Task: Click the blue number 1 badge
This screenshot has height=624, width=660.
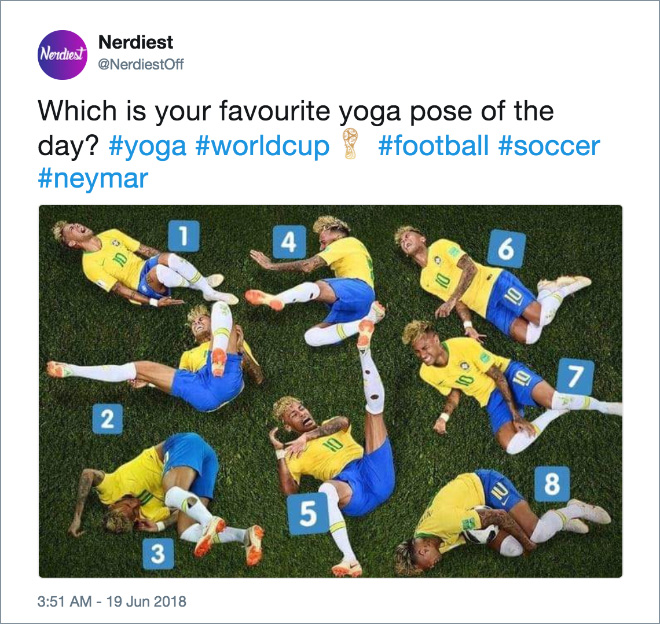Action: (x=184, y=236)
